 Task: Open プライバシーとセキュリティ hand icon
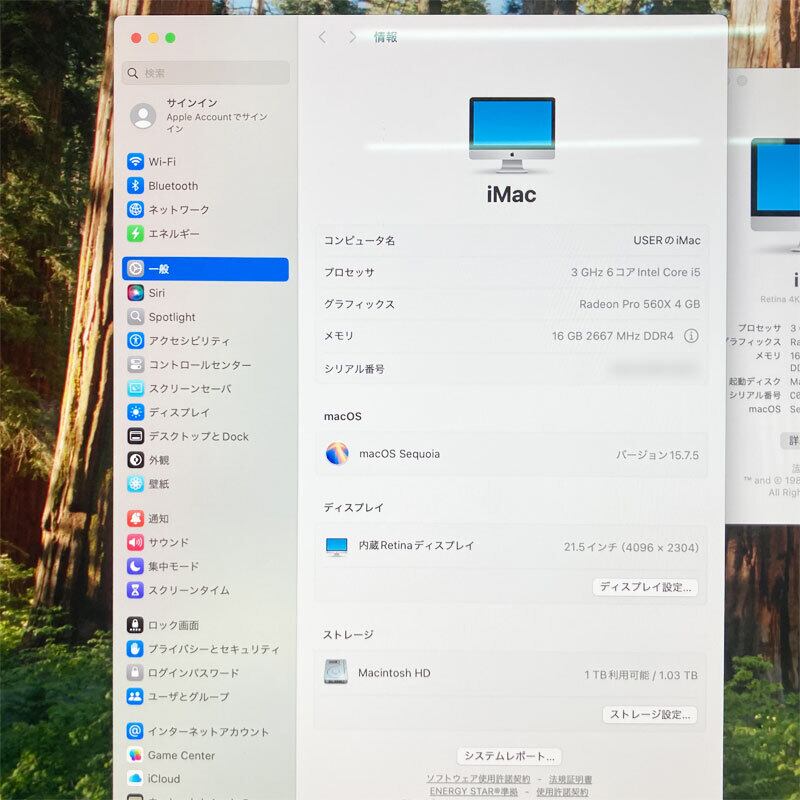click(135, 648)
